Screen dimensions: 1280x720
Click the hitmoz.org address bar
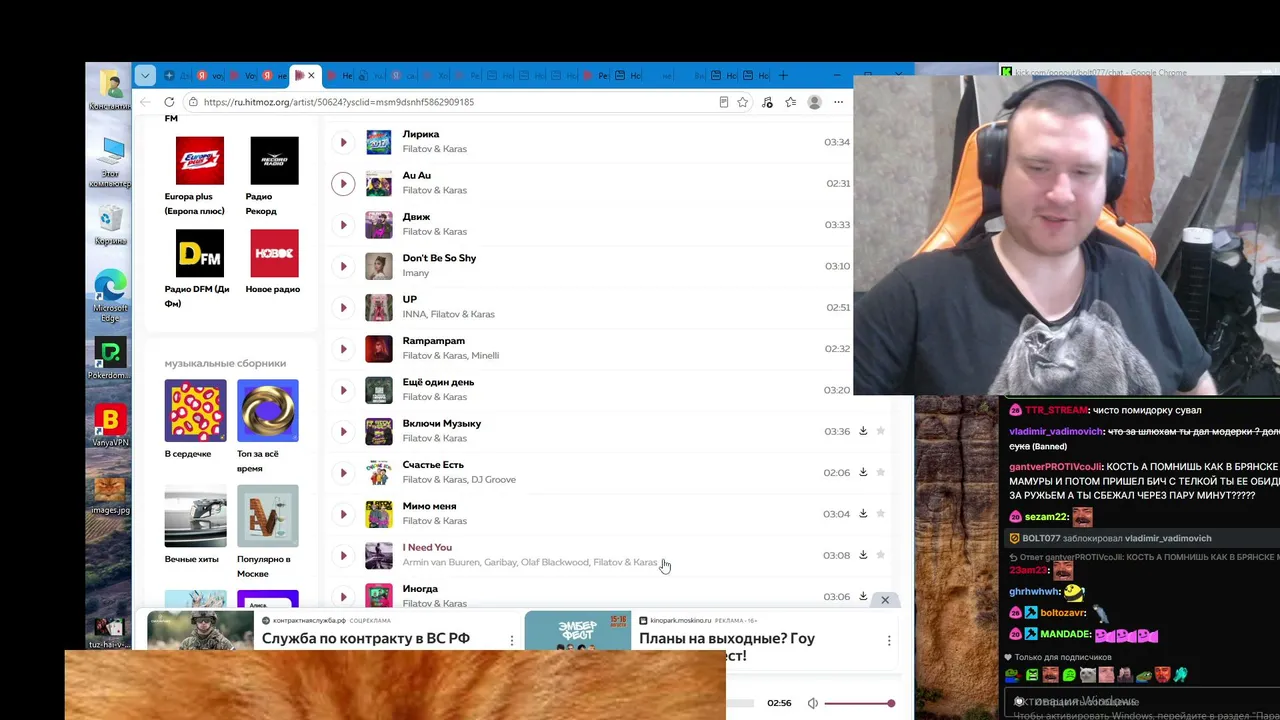pos(450,102)
